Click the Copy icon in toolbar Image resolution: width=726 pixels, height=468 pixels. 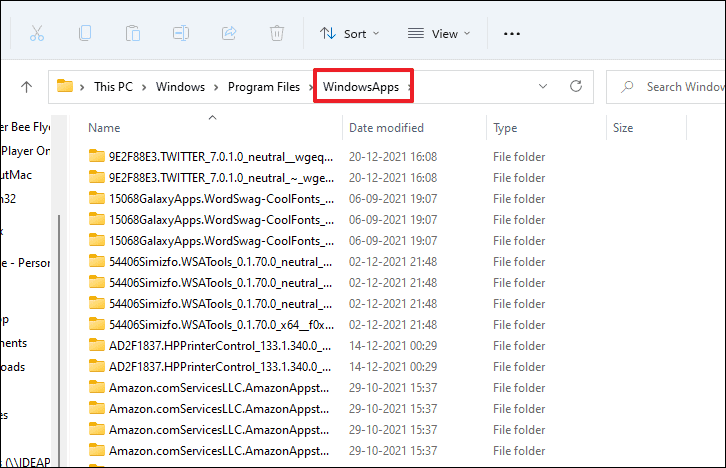tap(85, 33)
